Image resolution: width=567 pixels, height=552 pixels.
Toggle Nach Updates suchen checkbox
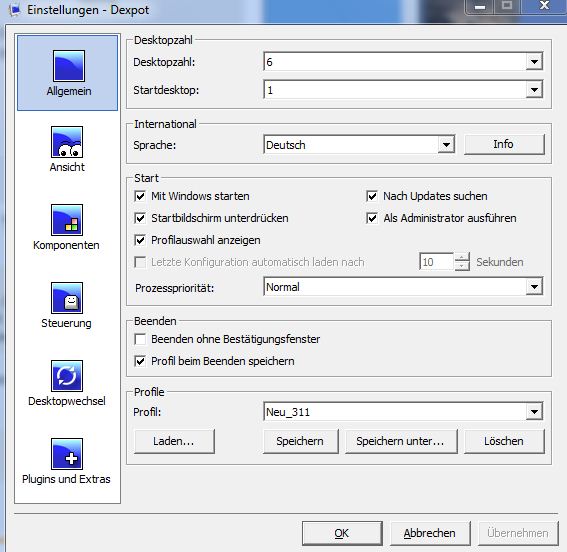(372, 196)
